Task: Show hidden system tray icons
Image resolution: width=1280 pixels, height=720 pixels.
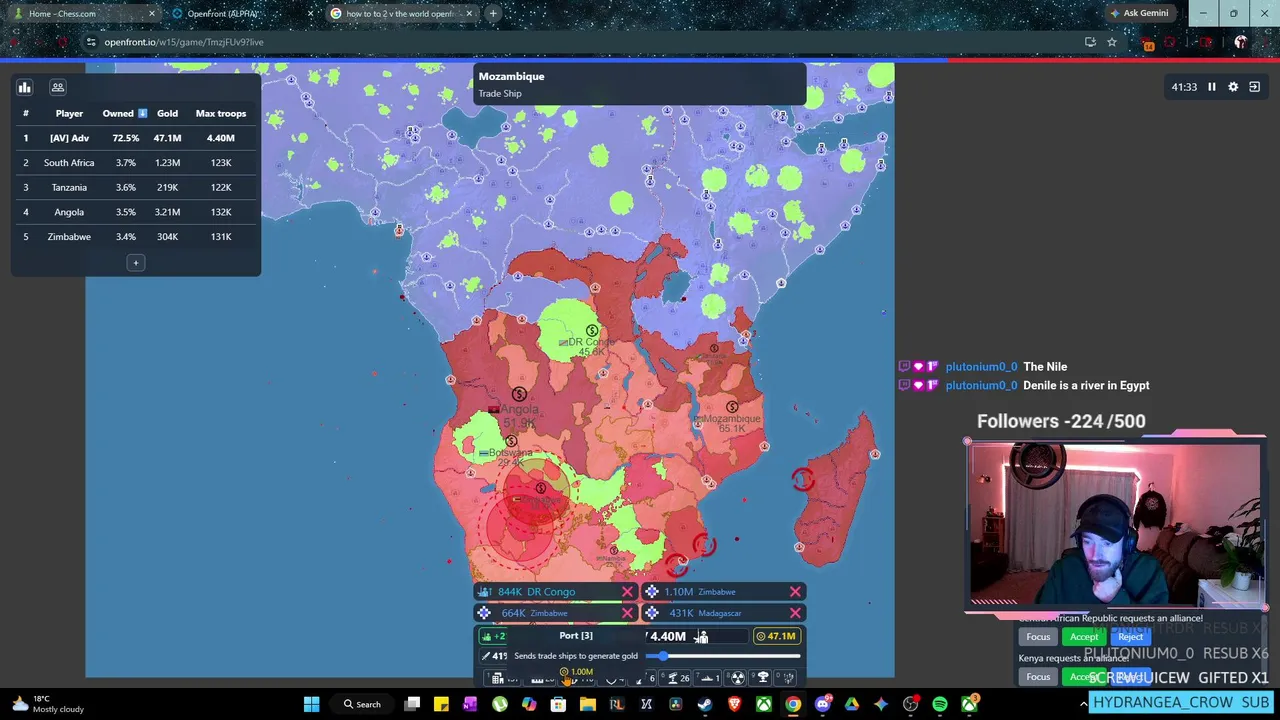Action: click(1083, 705)
